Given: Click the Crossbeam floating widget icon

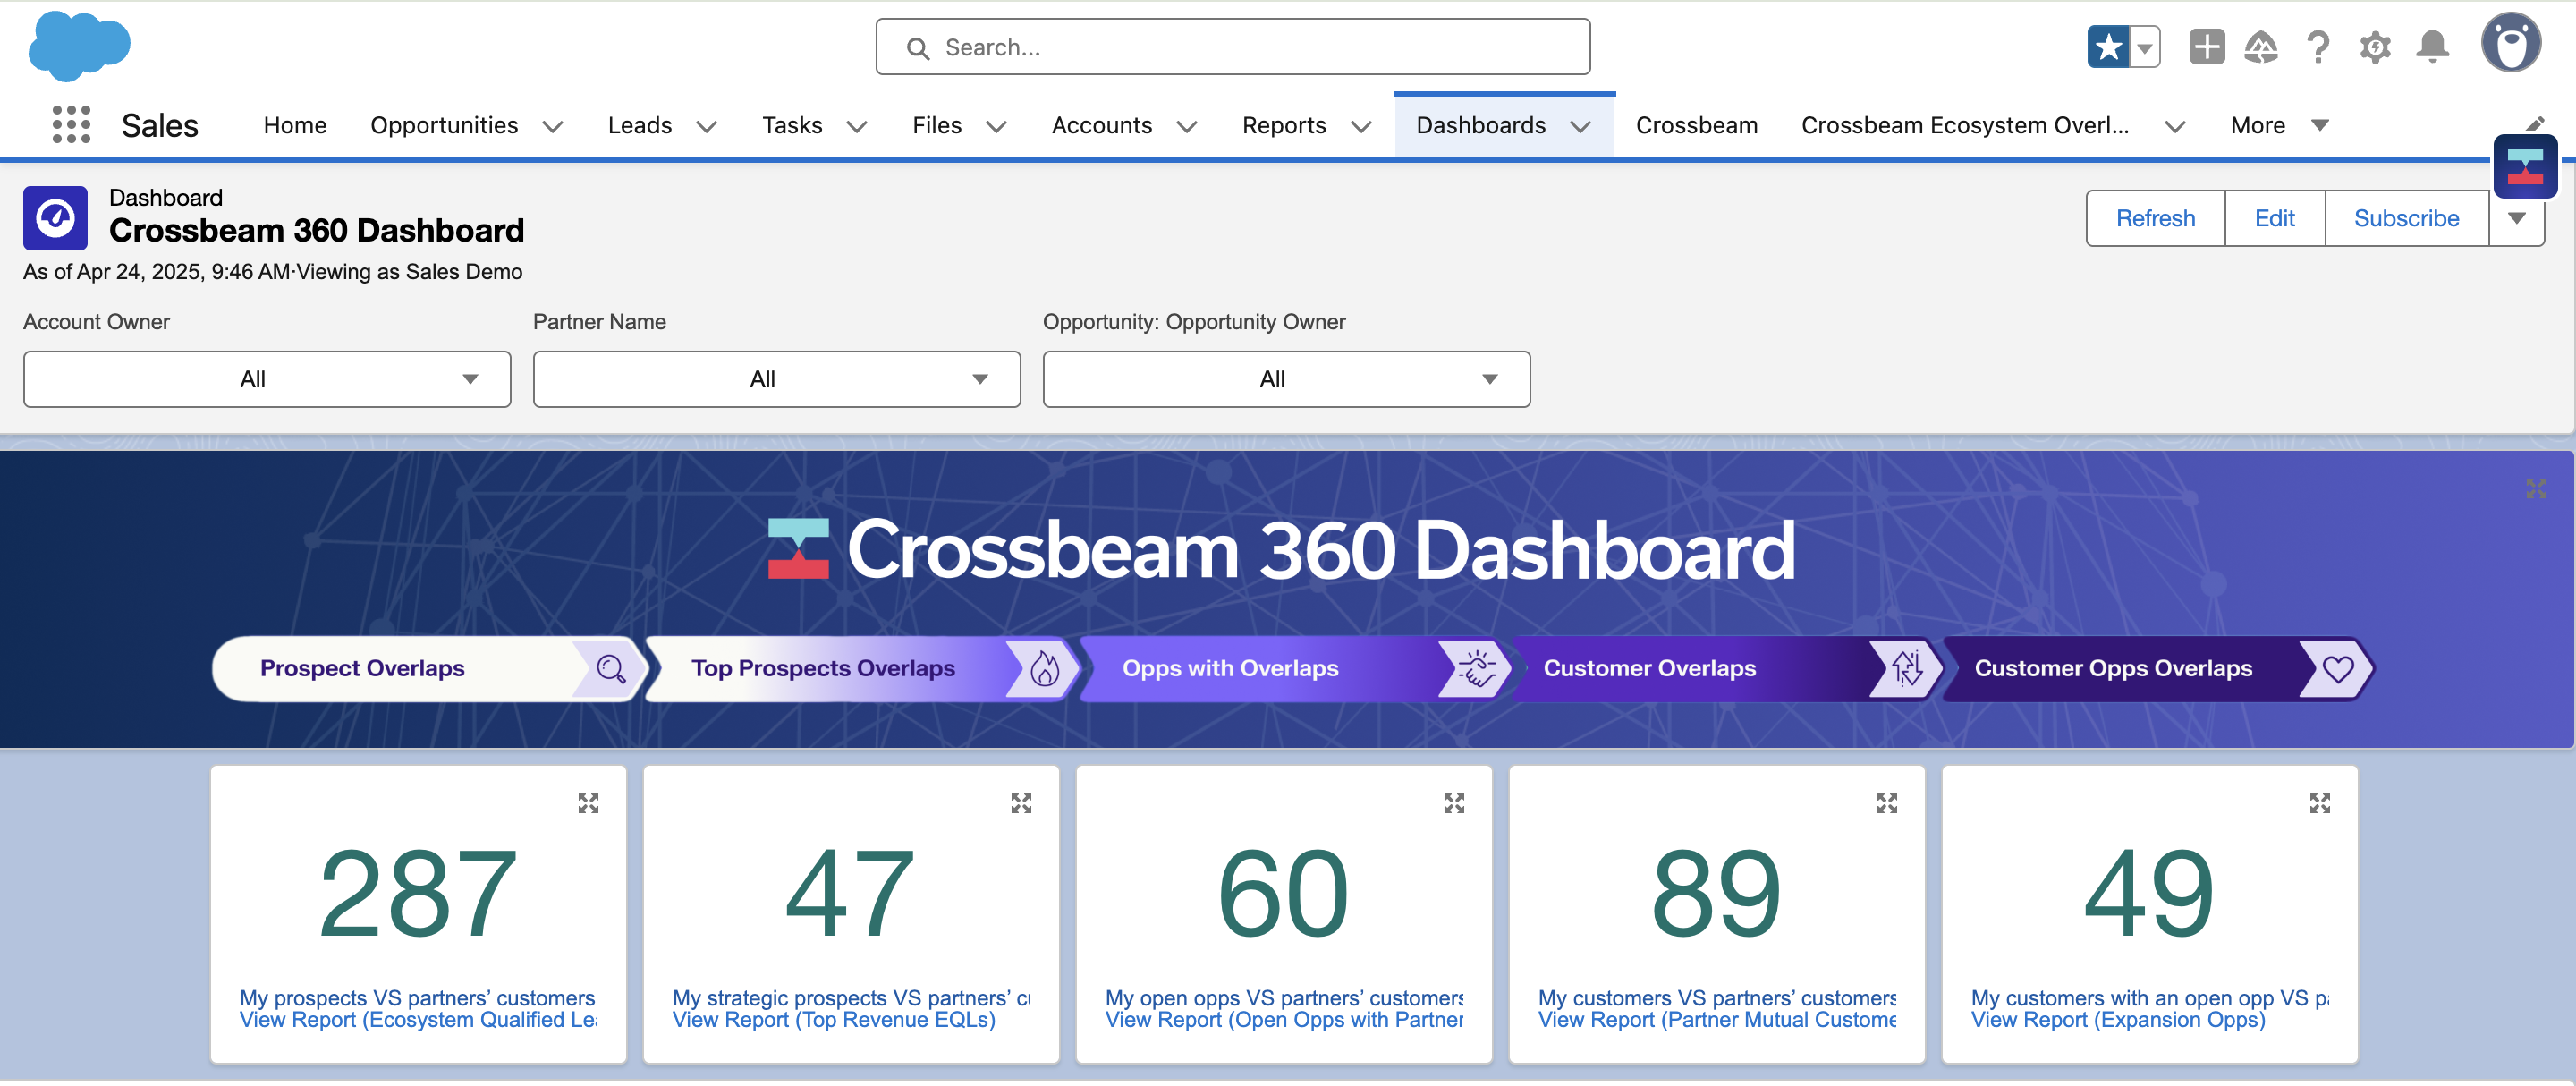Looking at the screenshot, I should point(2524,167).
